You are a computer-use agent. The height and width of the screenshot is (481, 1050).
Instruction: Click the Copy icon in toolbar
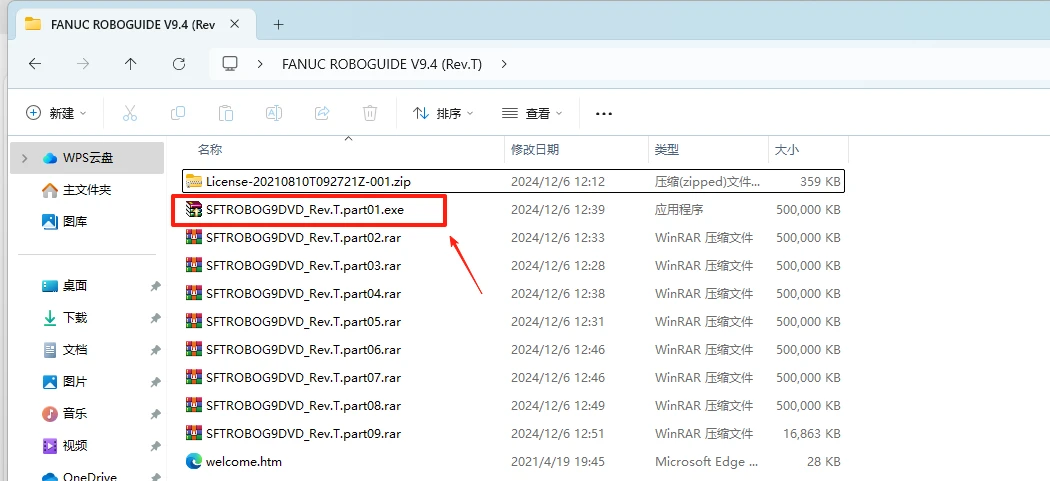coord(178,113)
